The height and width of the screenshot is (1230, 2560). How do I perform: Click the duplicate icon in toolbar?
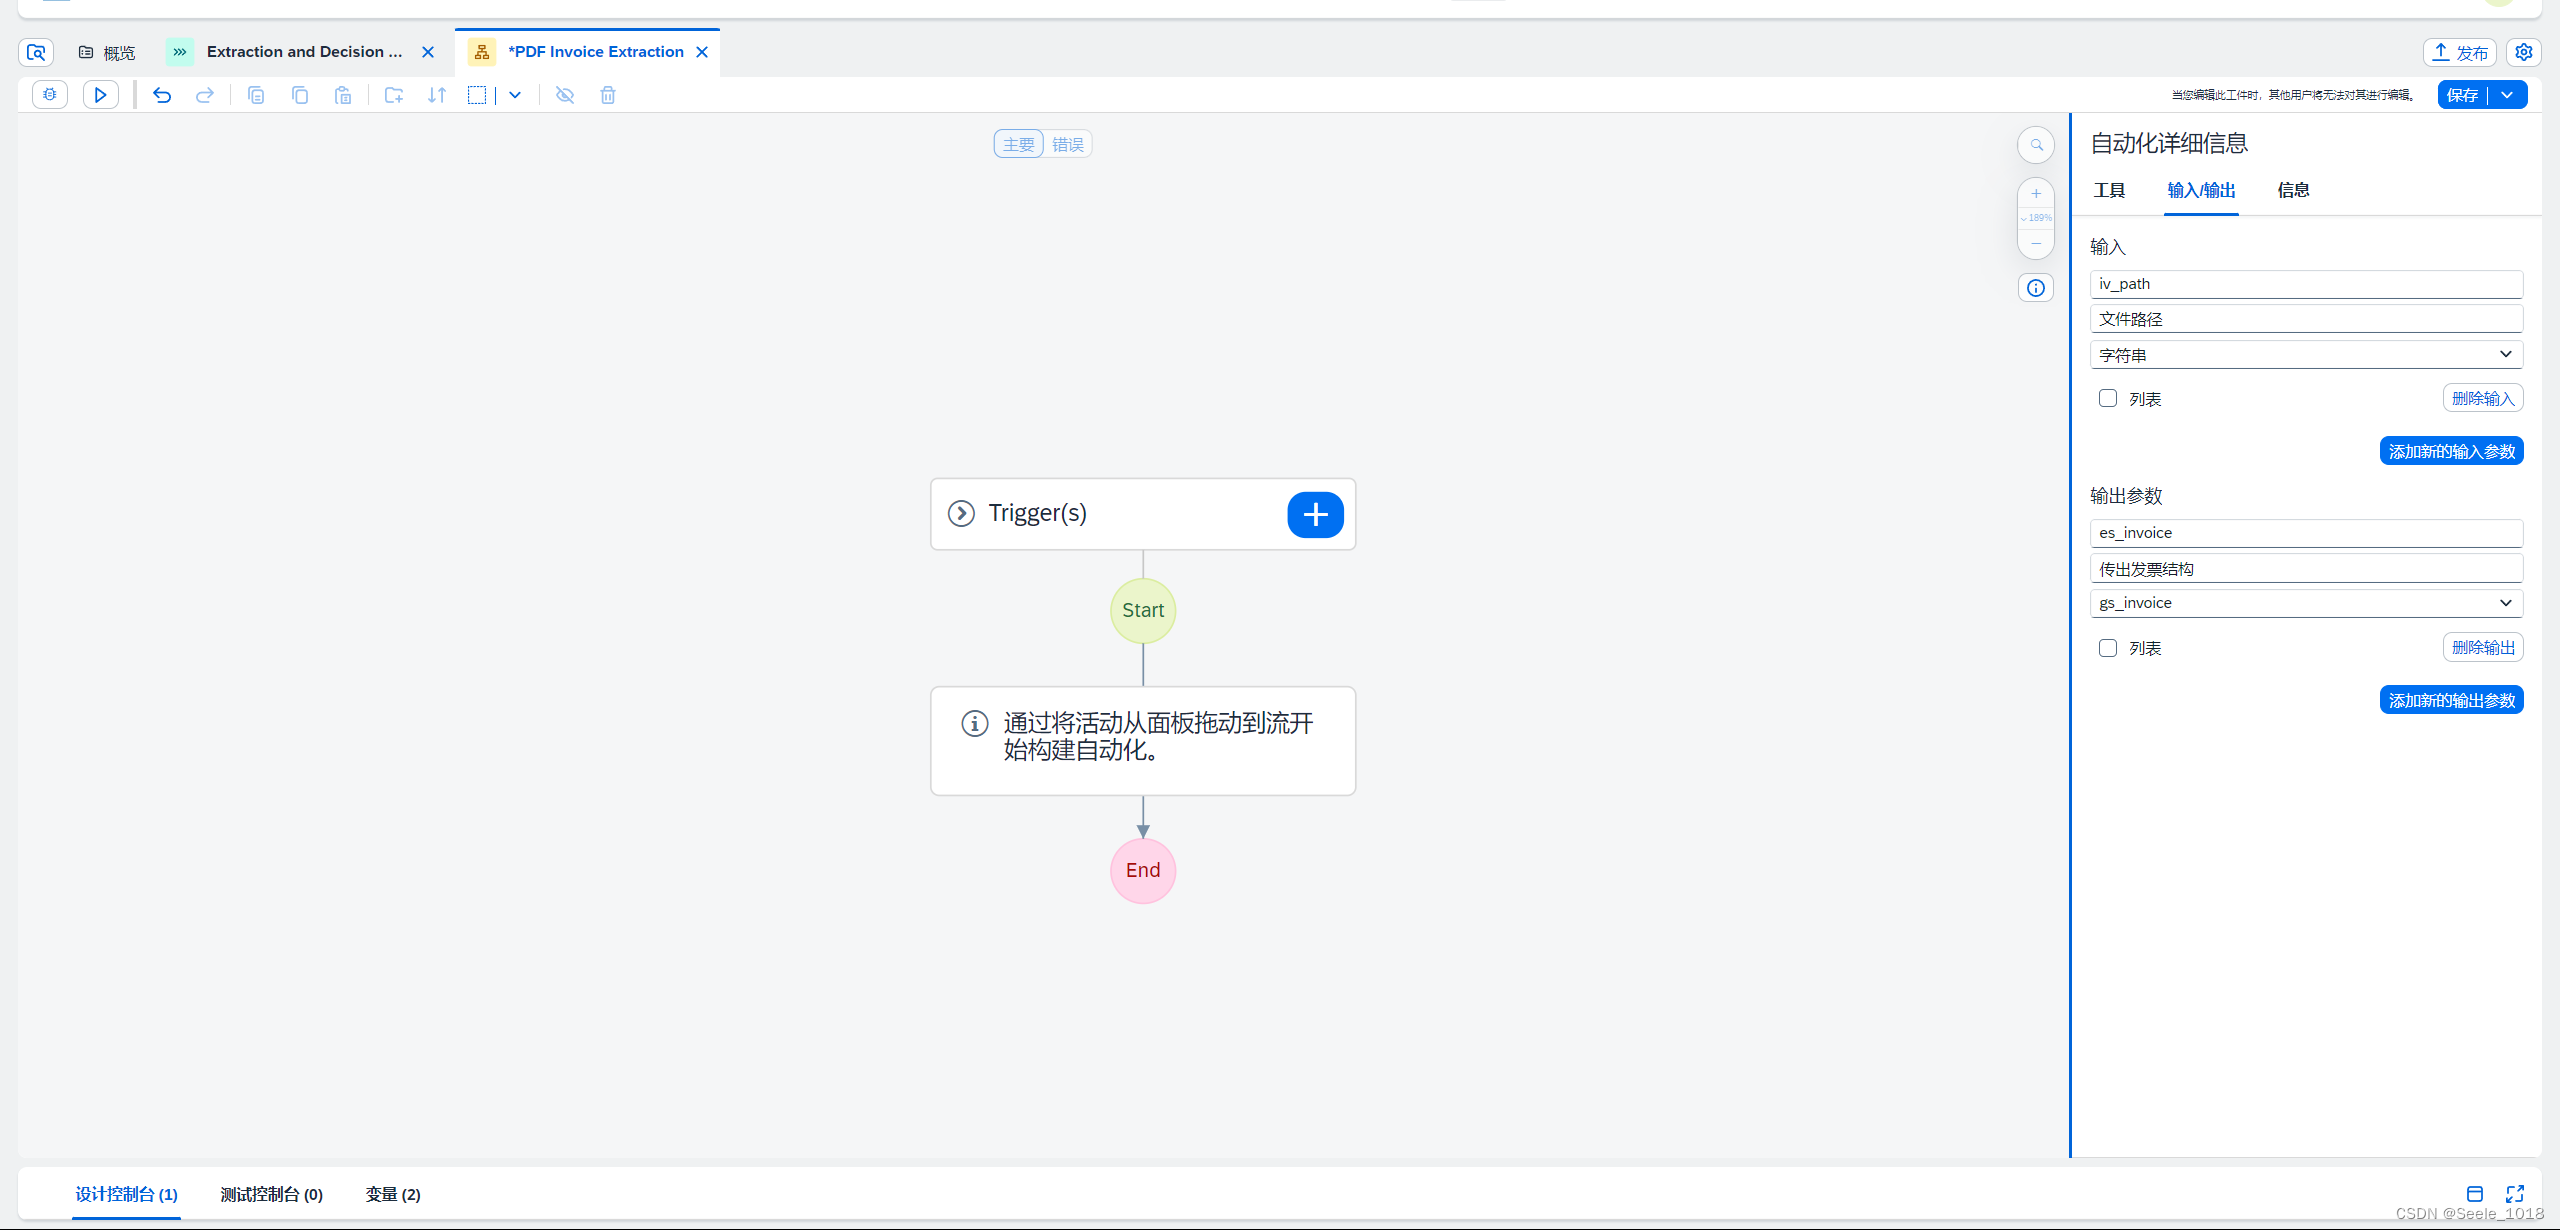coord(300,95)
